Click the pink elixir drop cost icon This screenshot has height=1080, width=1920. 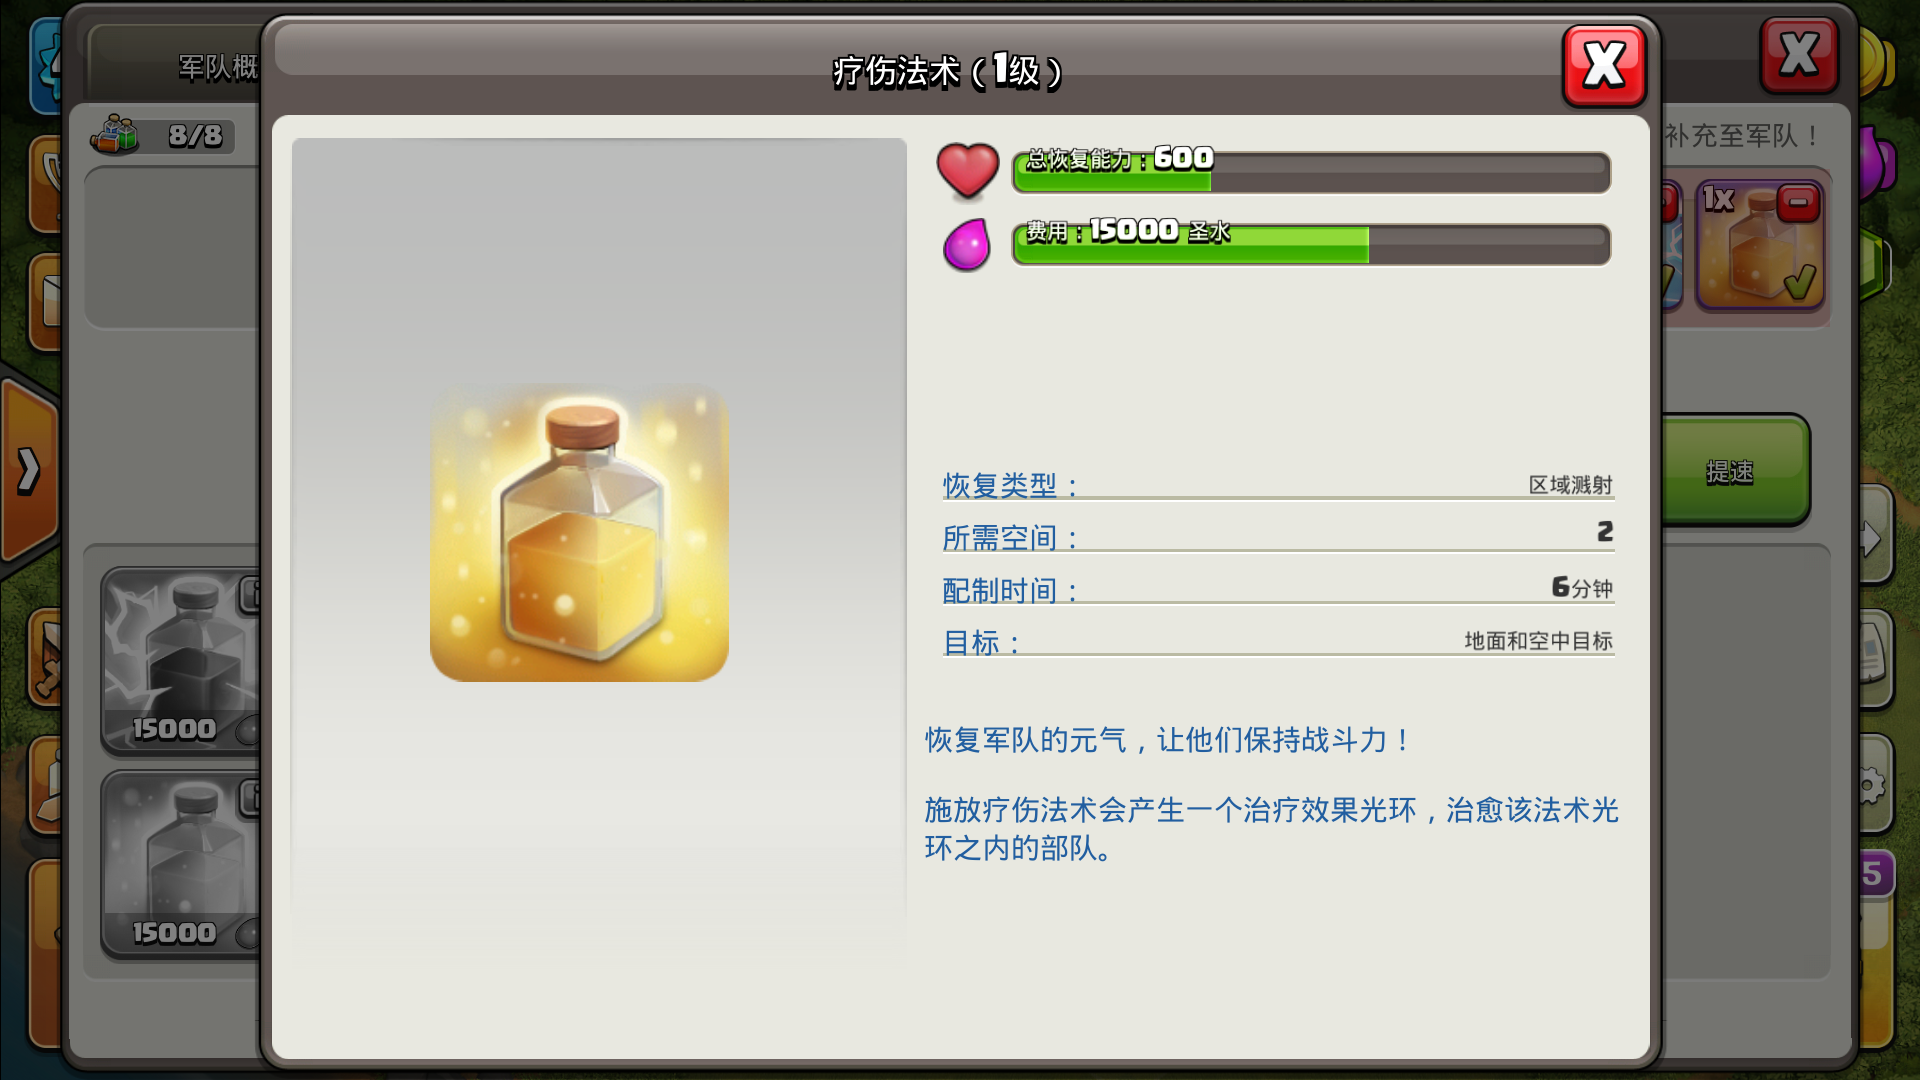[966, 245]
